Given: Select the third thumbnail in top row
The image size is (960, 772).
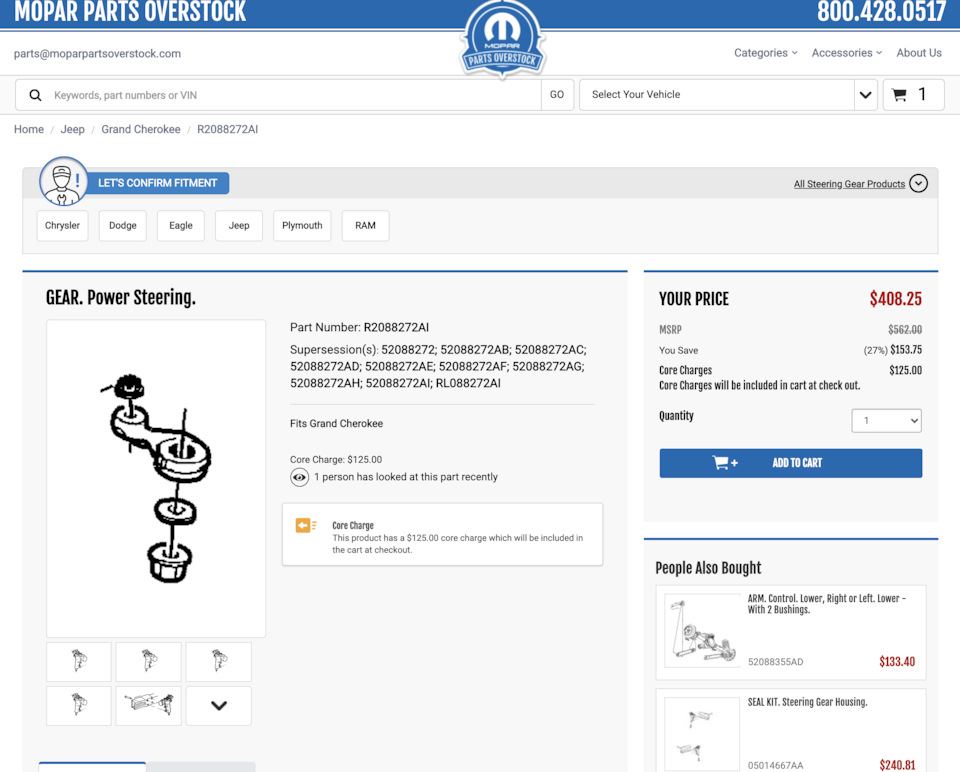Looking at the screenshot, I should (219, 661).
